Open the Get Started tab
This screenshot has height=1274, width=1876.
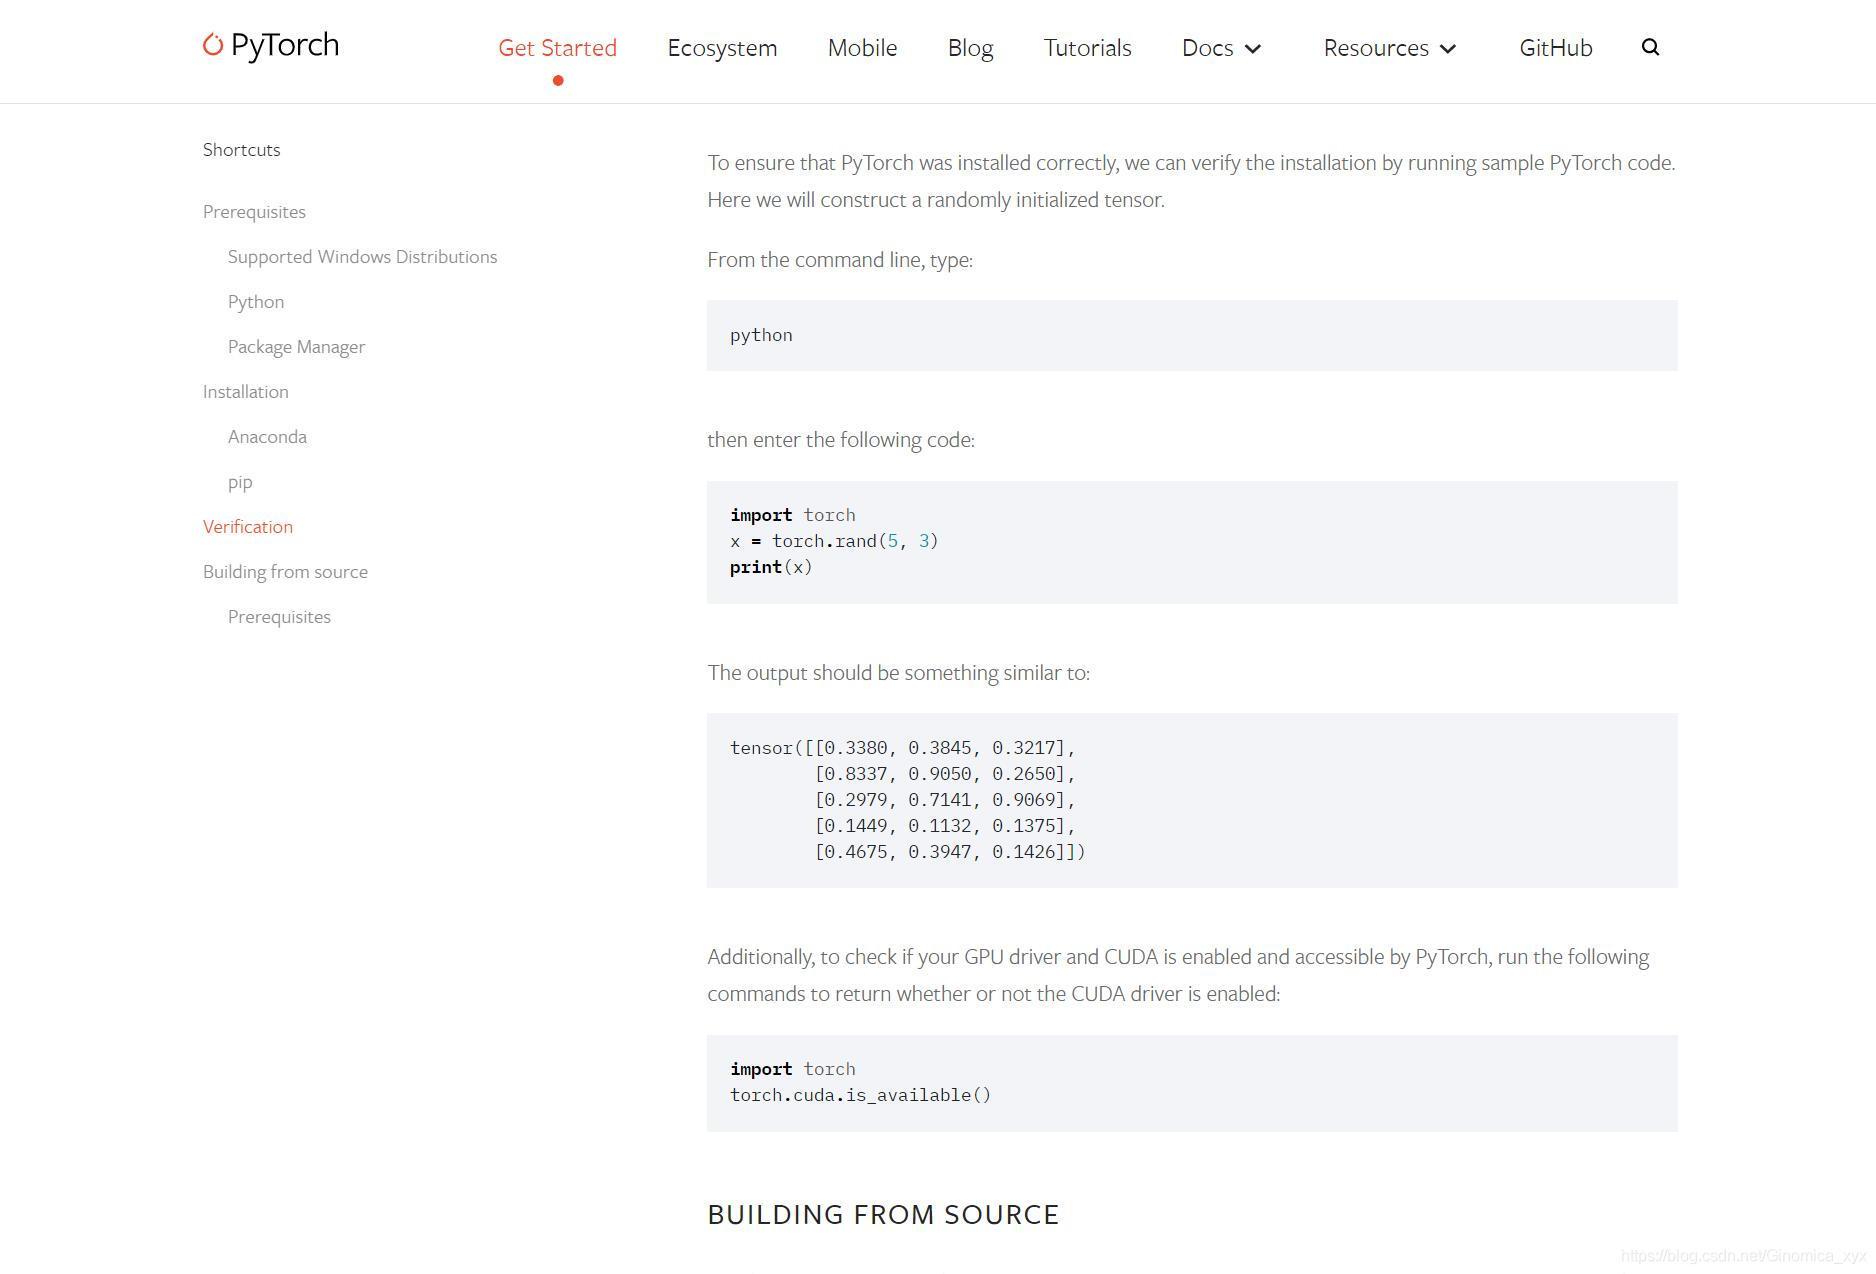(557, 48)
